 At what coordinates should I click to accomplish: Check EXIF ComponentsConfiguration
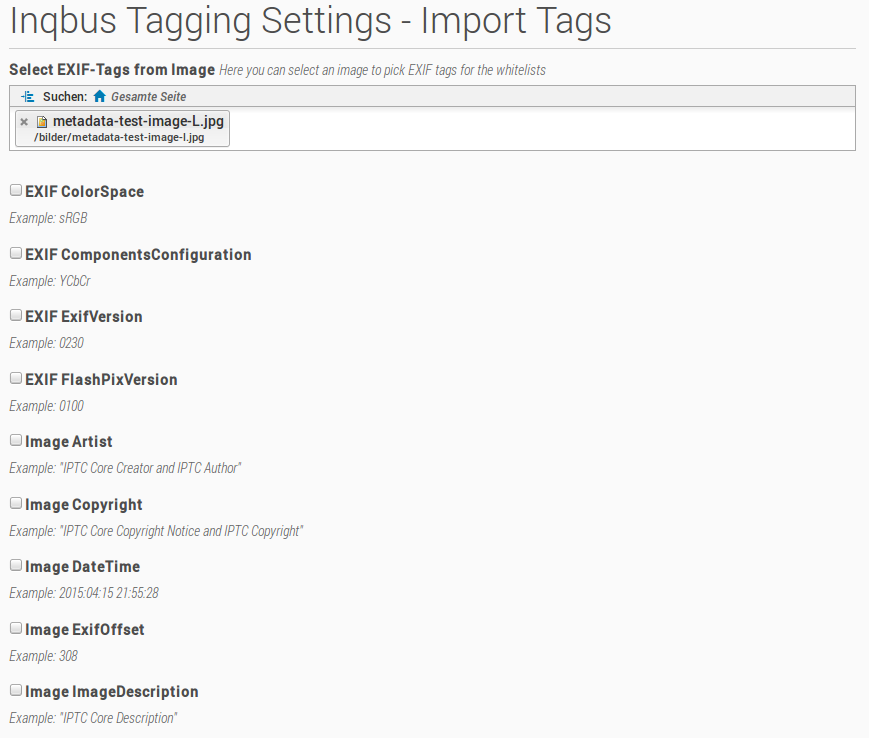click(15, 252)
